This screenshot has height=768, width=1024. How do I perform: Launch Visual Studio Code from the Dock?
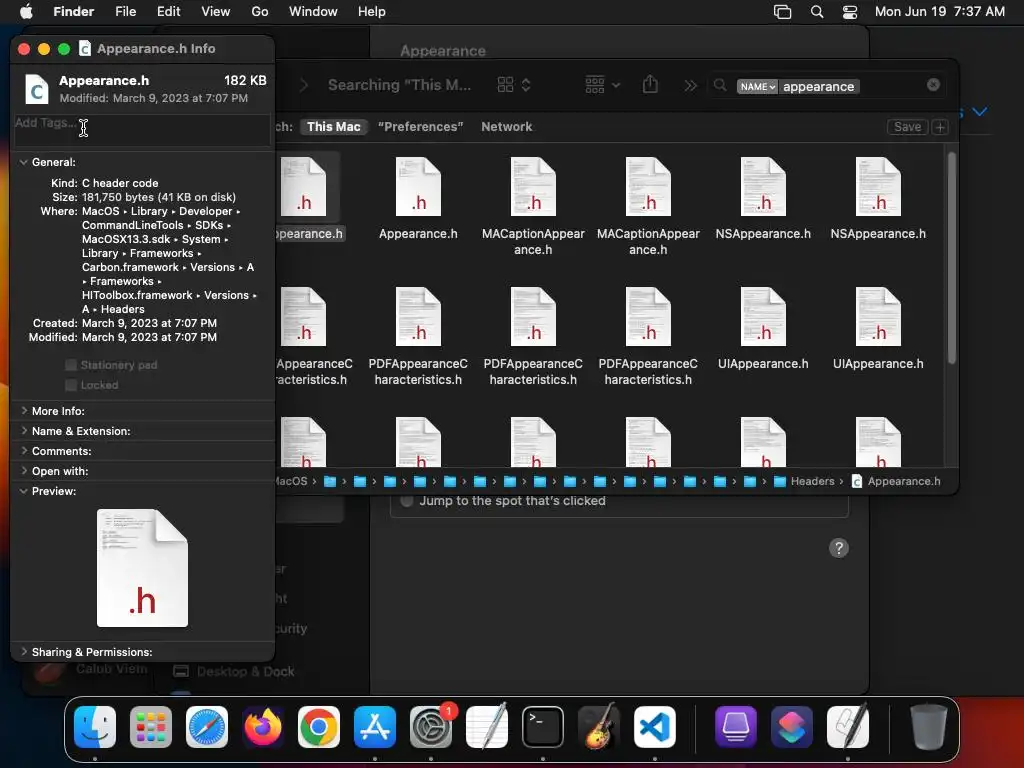click(655, 727)
